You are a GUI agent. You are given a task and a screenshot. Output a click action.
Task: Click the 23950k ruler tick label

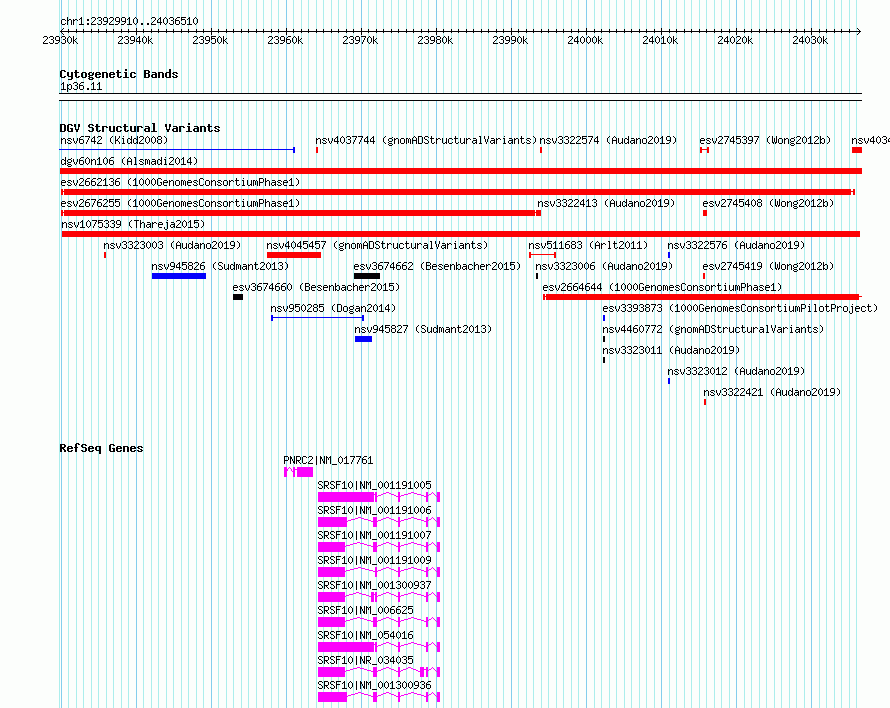click(x=210, y=40)
